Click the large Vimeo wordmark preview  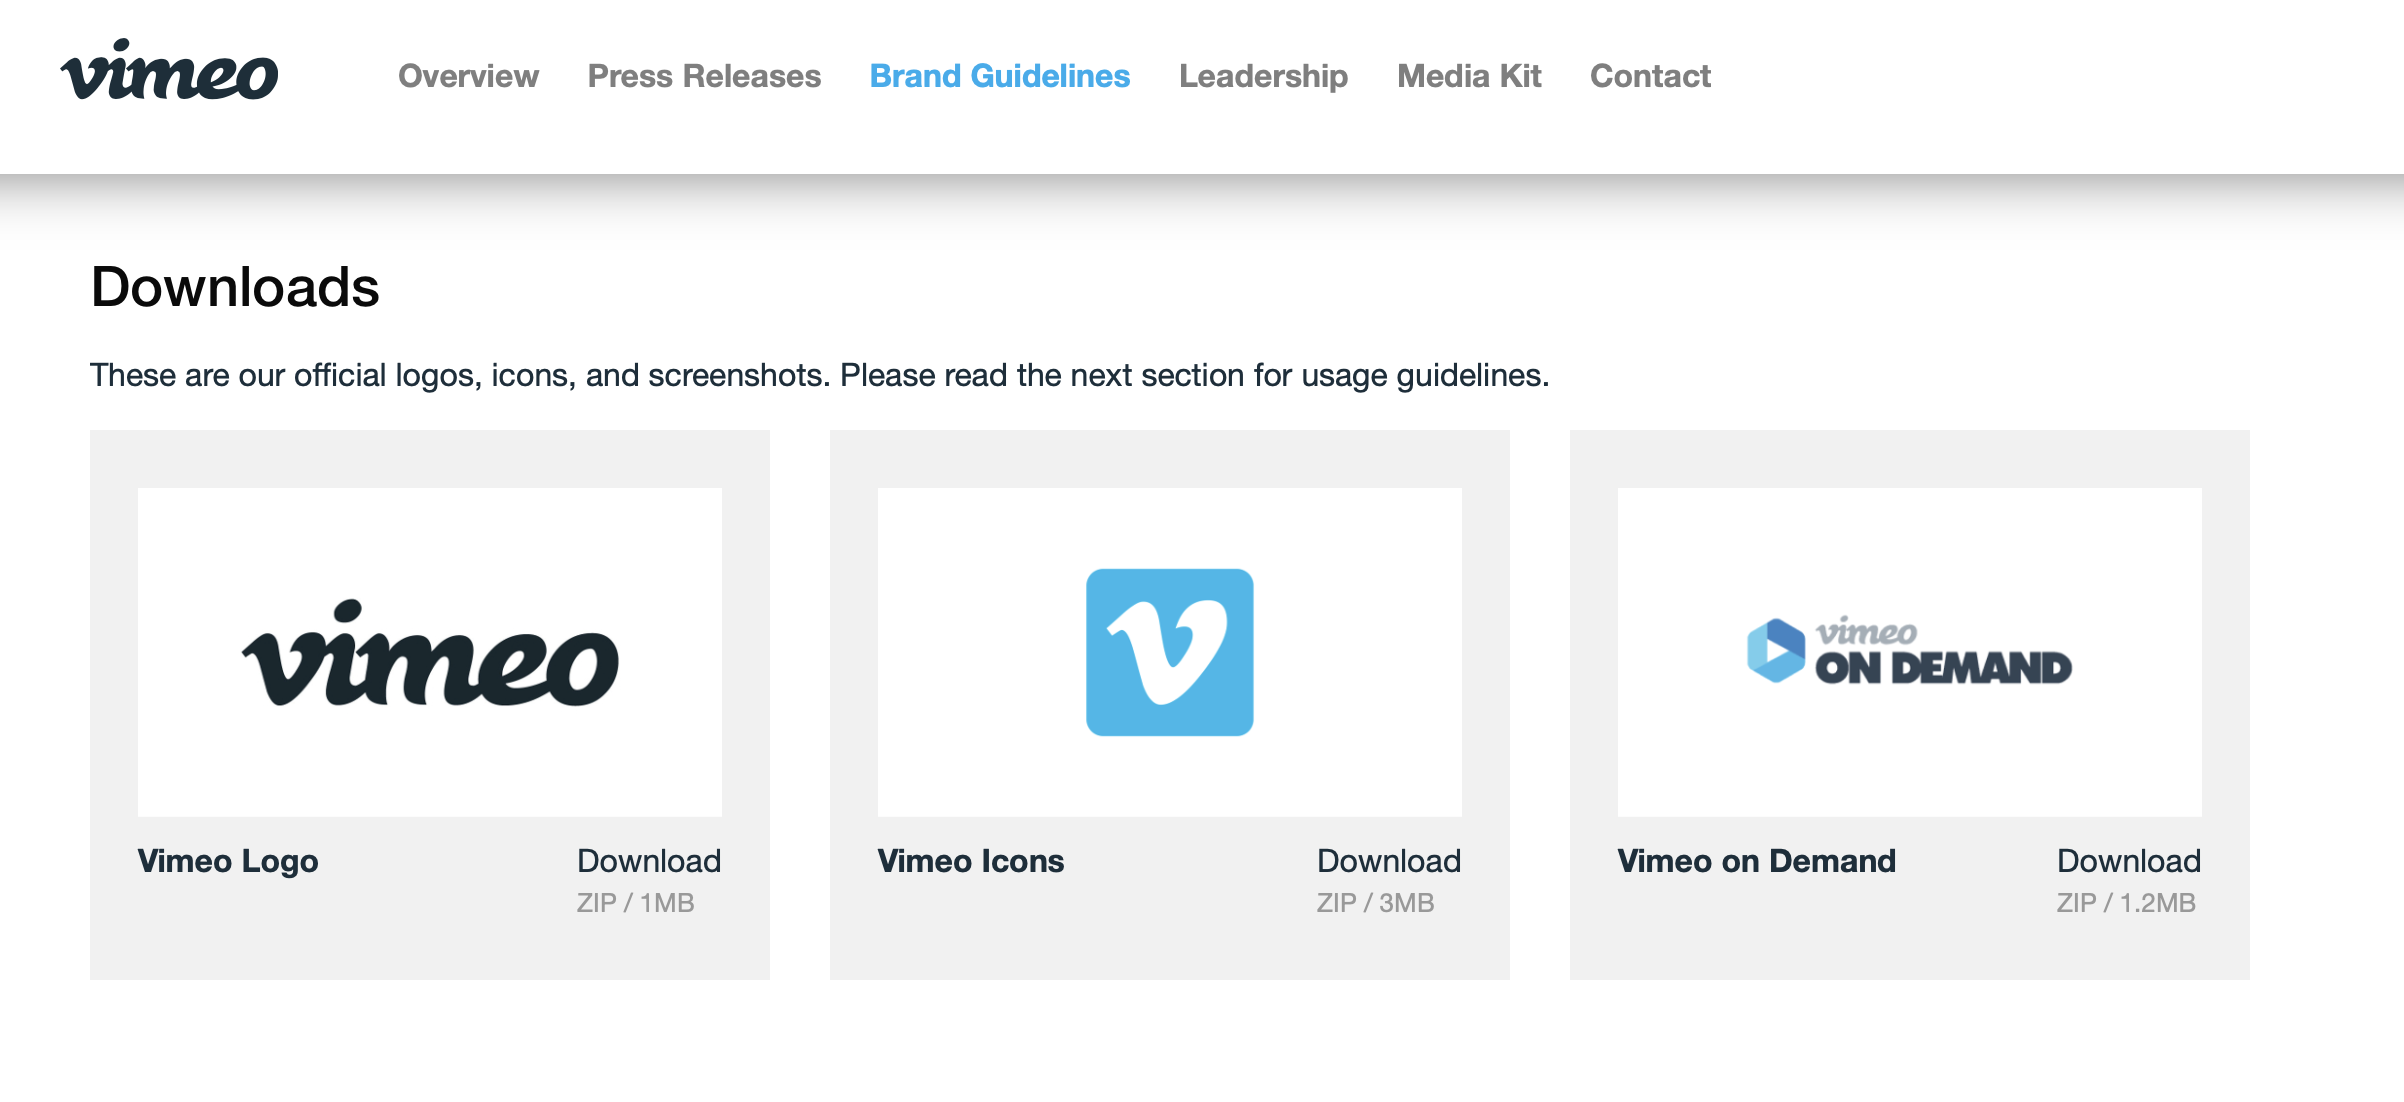tap(430, 655)
